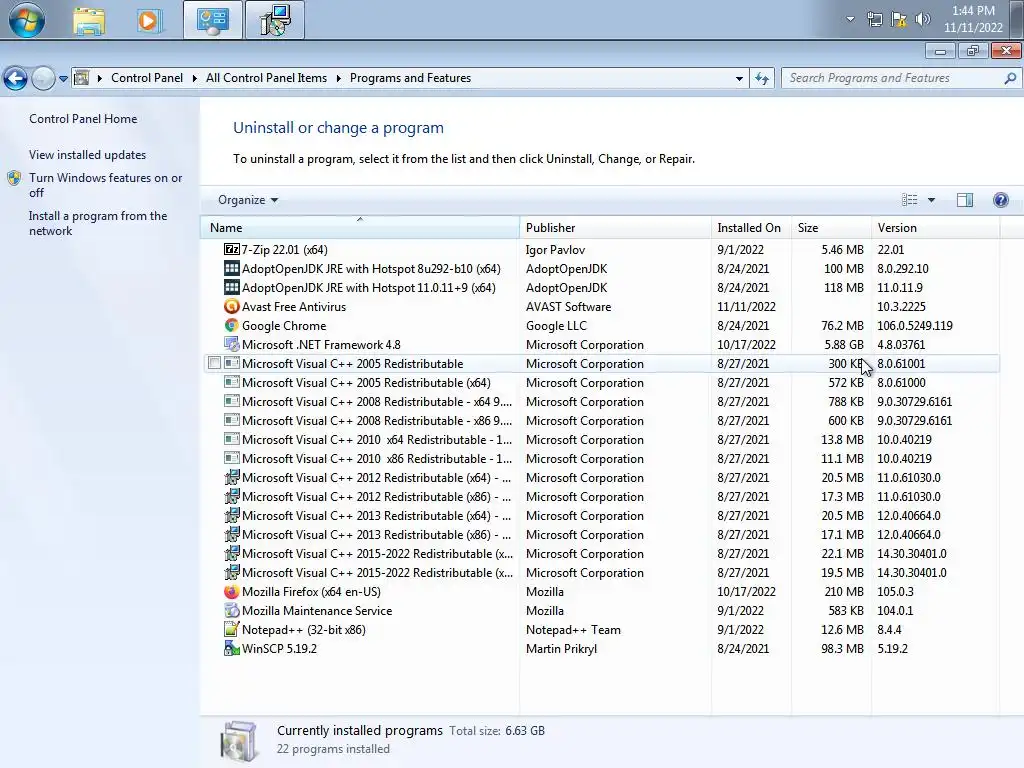Open the recent pages dropdown arrow
The image size is (1024, 768).
point(63,78)
